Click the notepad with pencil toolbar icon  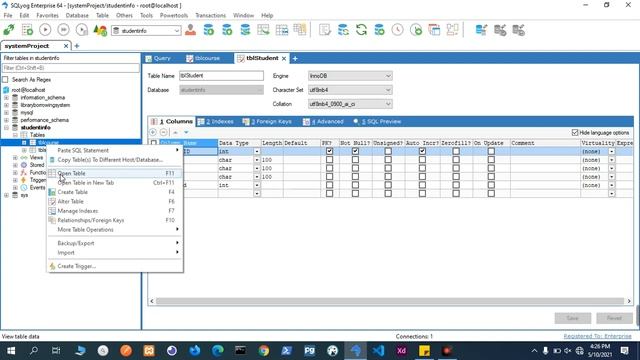[325, 30]
